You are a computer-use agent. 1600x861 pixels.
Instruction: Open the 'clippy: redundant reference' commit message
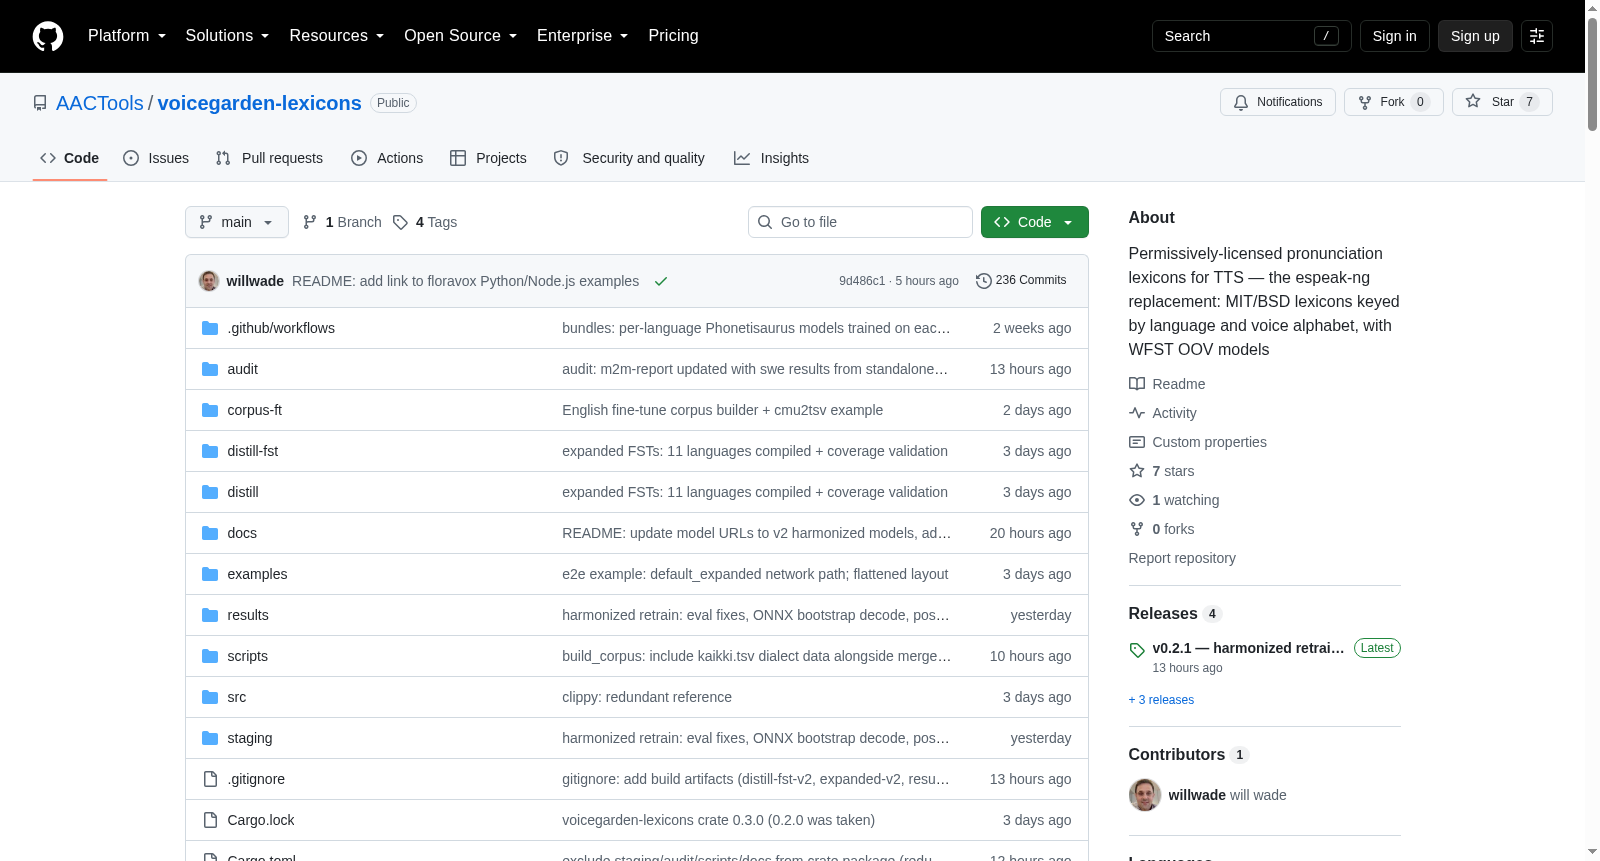pos(647,697)
